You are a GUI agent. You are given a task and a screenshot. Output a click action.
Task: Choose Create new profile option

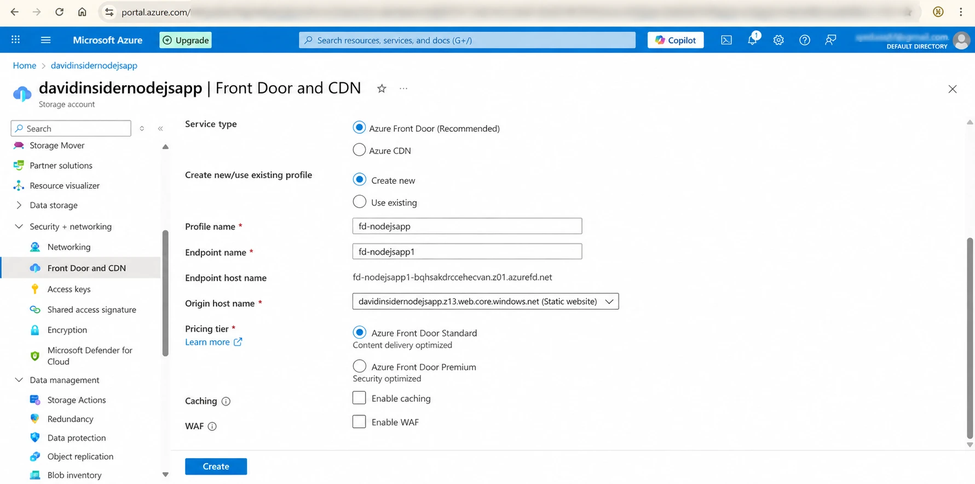359,180
